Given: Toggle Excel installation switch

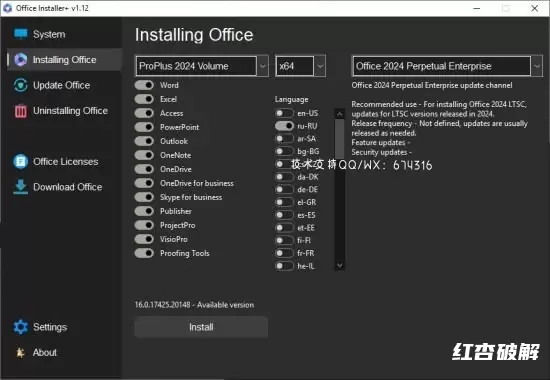Looking at the screenshot, I should tap(144, 99).
